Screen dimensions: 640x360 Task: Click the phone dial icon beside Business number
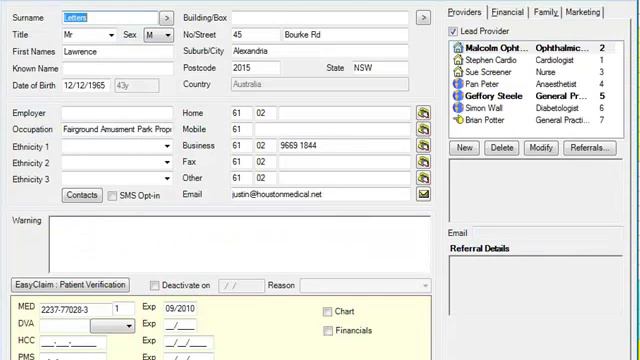click(423, 146)
